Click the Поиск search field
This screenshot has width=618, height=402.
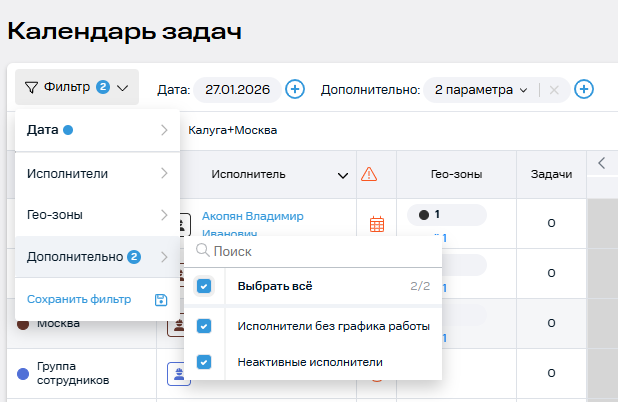[320, 252]
